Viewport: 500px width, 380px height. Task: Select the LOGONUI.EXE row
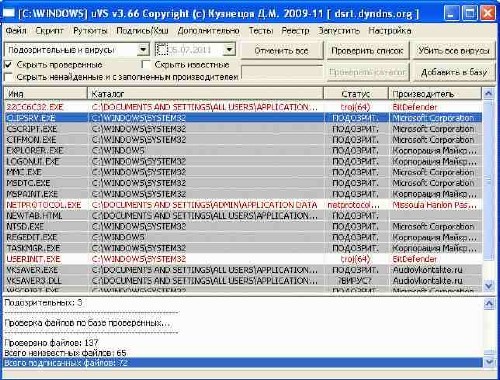click(x=243, y=162)
